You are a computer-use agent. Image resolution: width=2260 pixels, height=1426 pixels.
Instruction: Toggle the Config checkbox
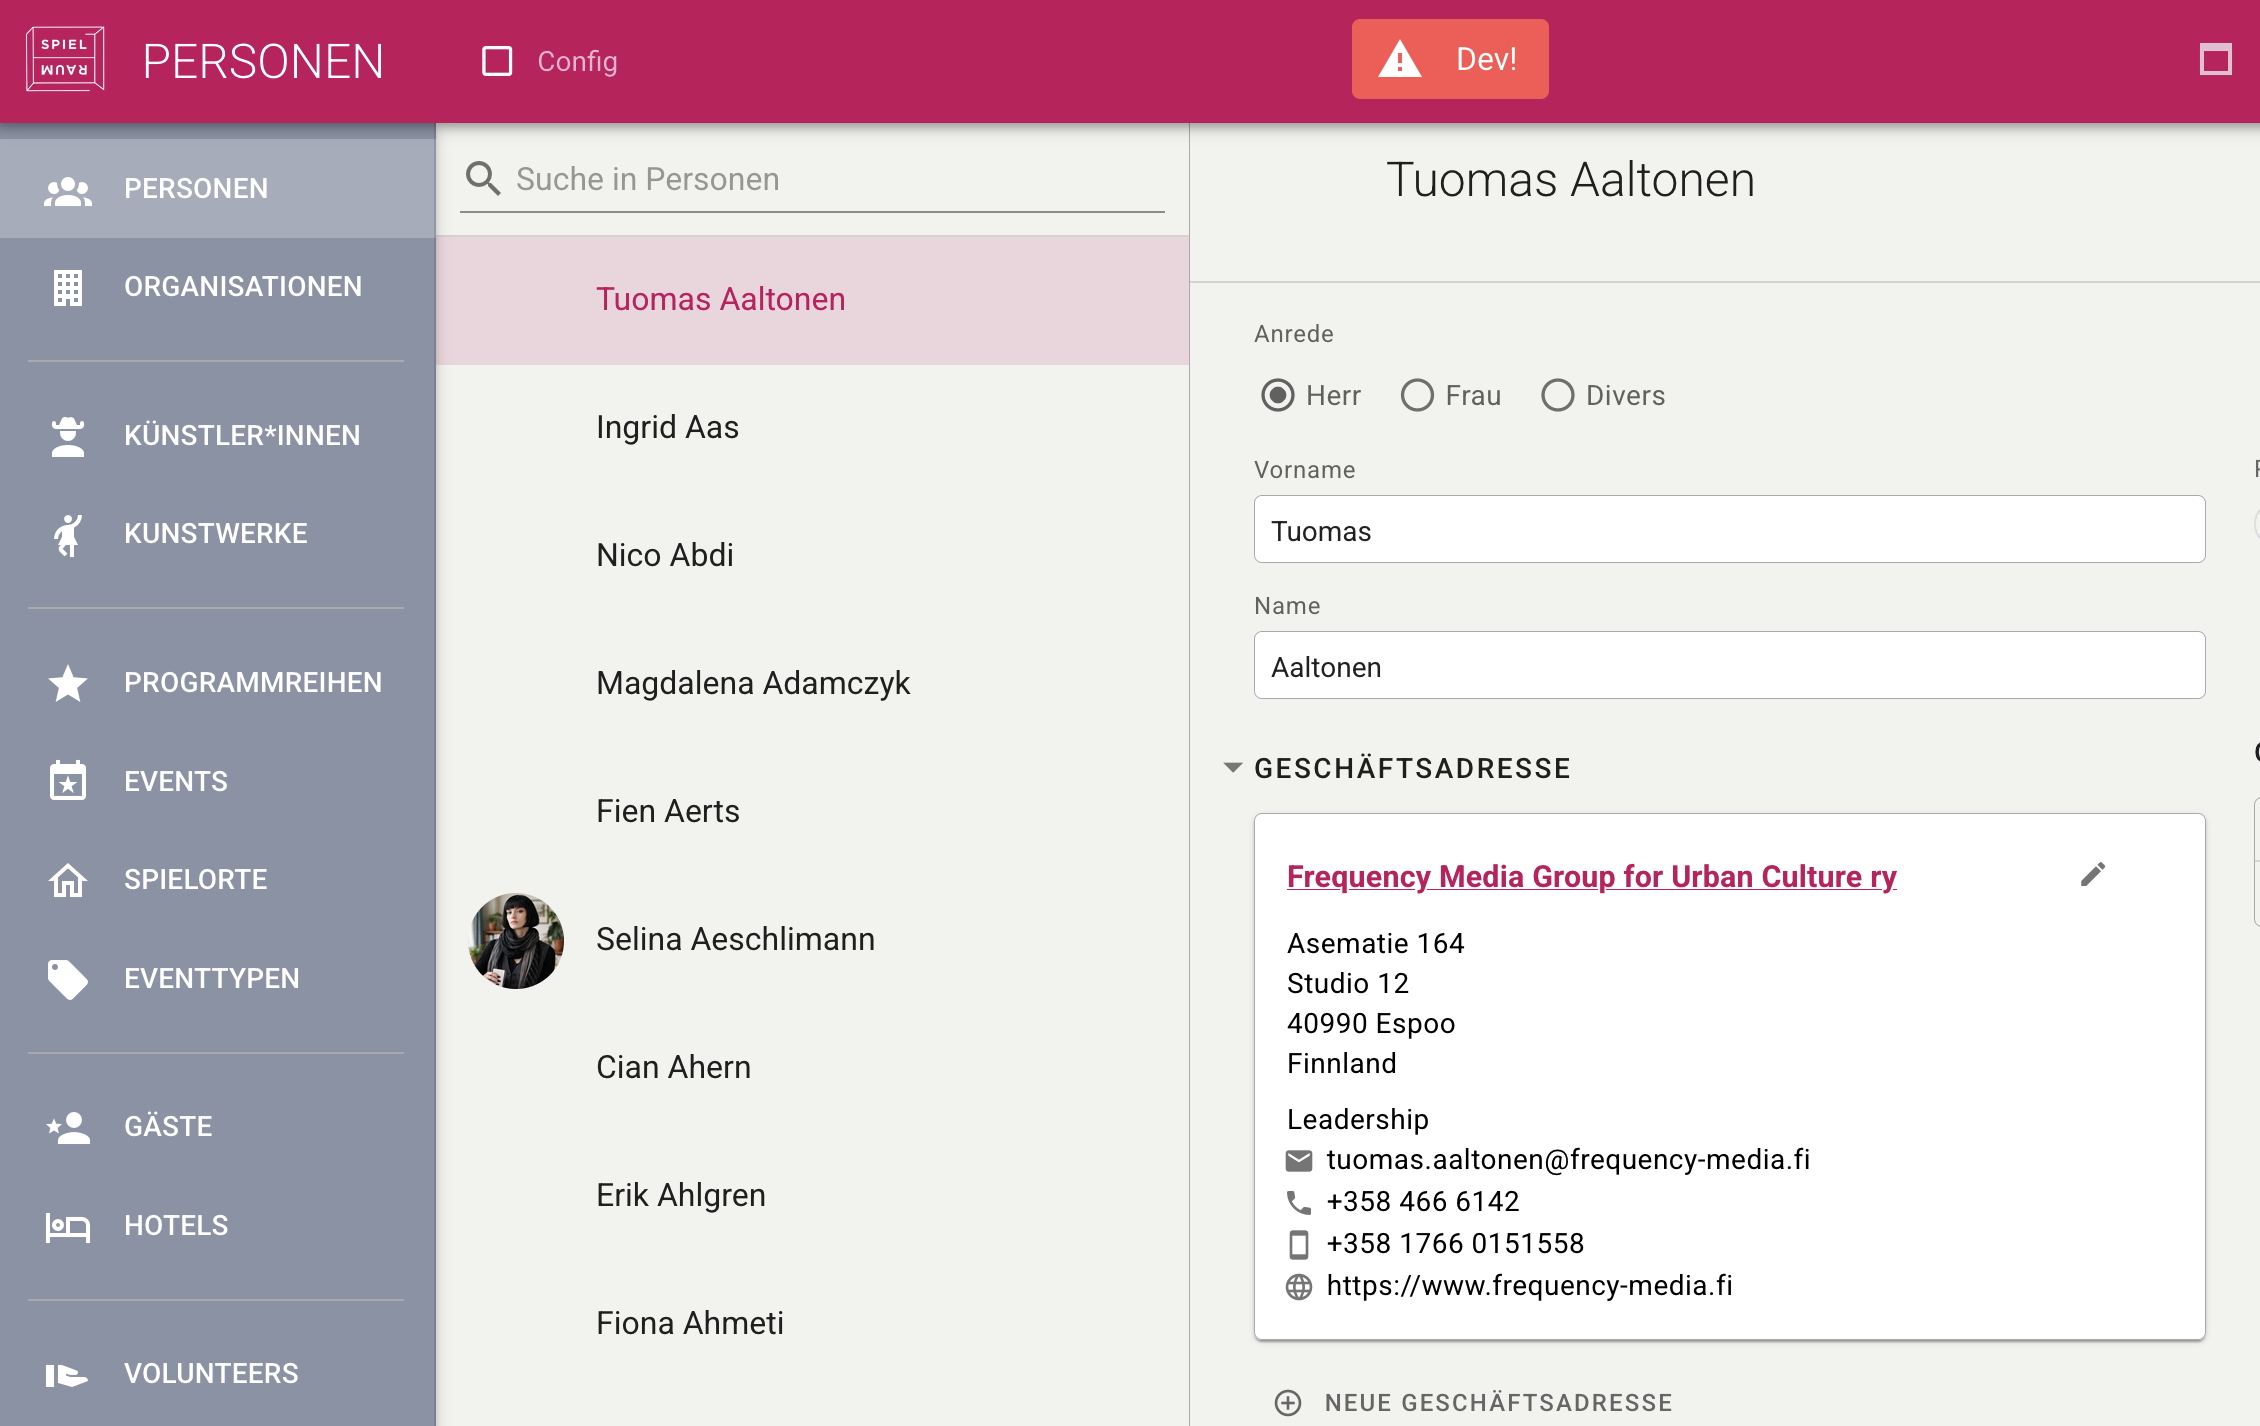[x=497, y=61]
